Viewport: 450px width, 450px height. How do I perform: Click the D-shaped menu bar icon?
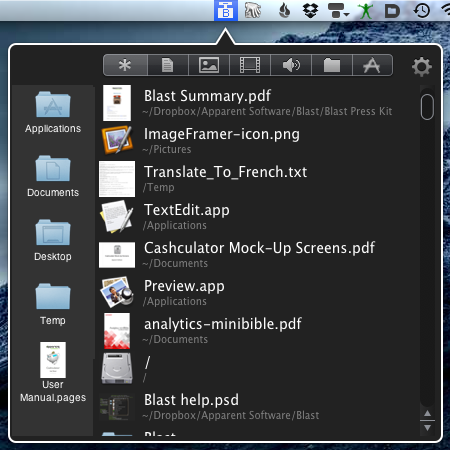coord(392,11)
